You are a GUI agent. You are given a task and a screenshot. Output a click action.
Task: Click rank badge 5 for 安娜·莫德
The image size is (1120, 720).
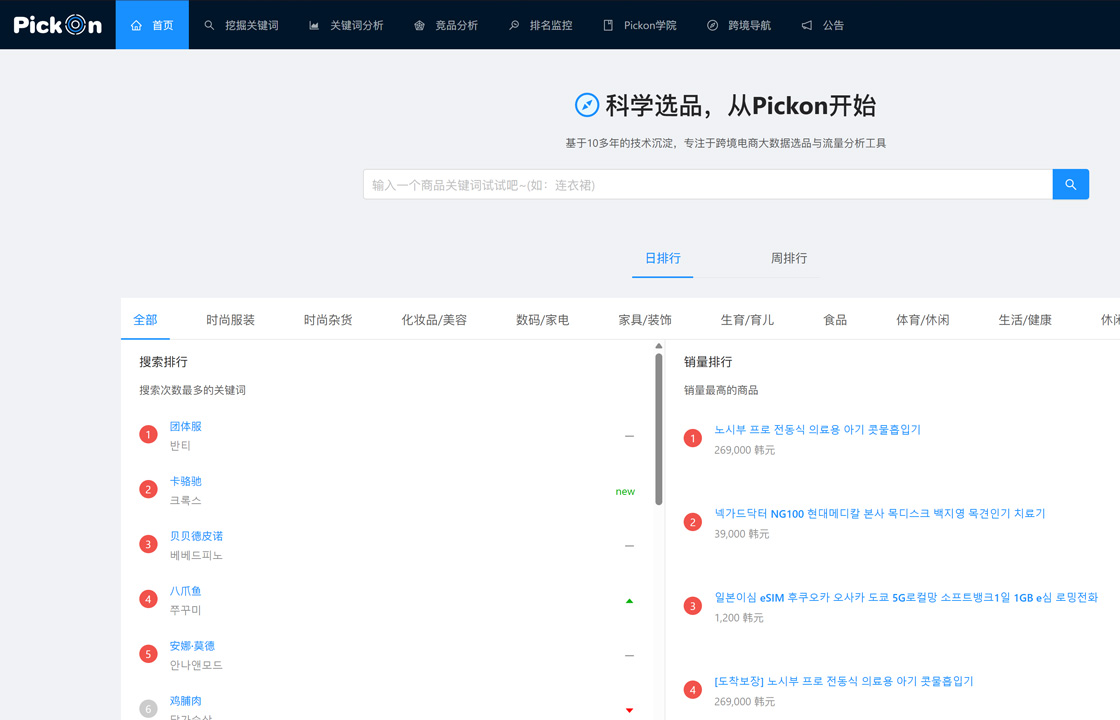tap(149, 654)
